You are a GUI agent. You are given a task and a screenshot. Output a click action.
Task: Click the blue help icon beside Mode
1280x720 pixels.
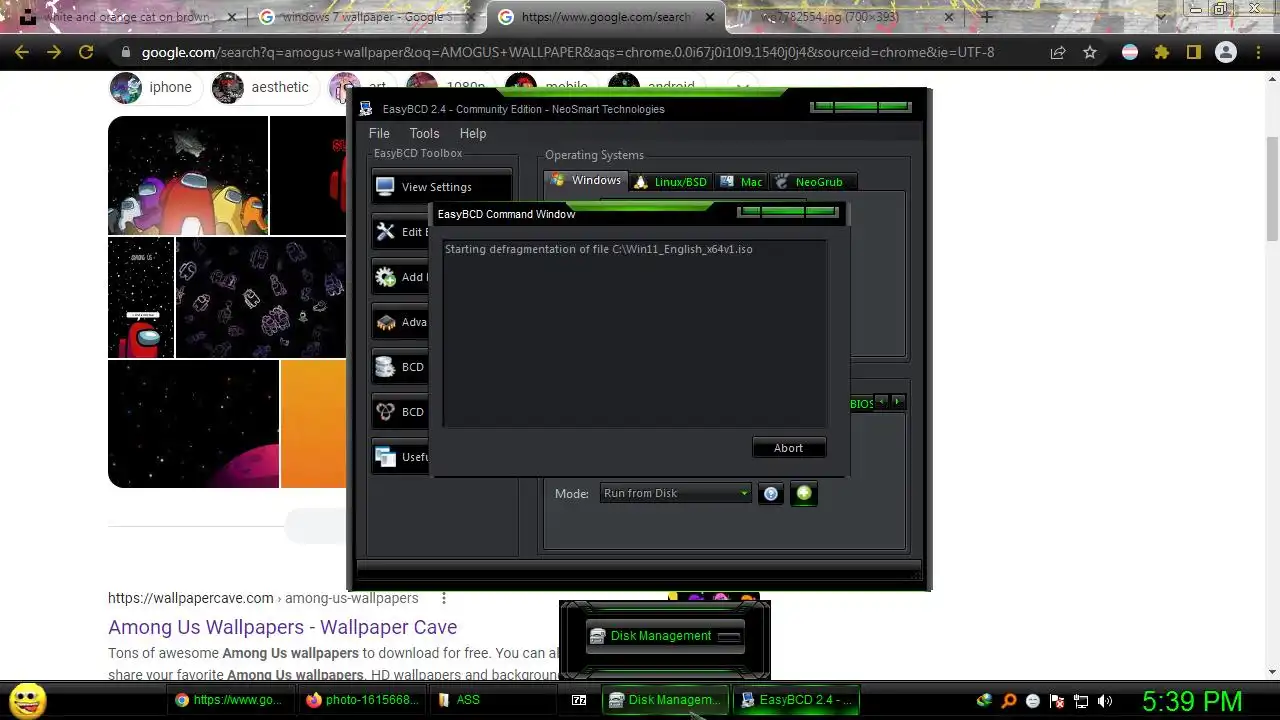[x=771, y=494]
